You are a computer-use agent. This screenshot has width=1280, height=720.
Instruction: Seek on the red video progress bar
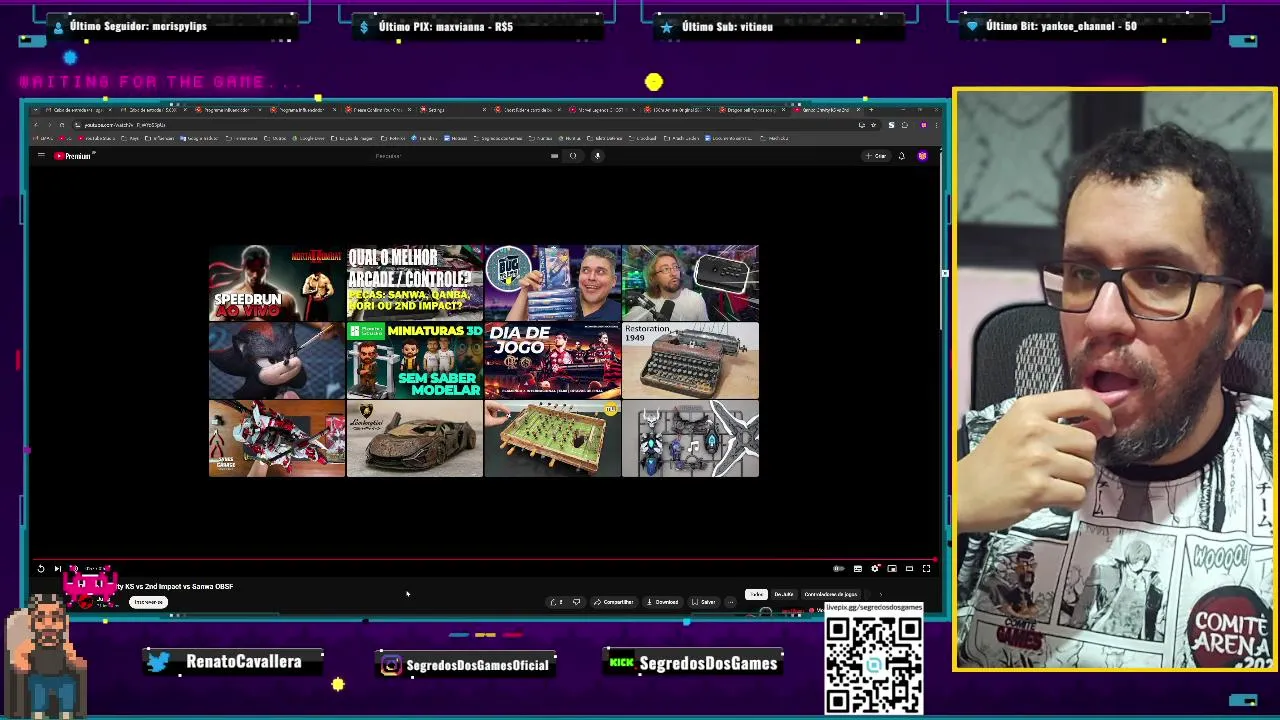coord(485,560)
